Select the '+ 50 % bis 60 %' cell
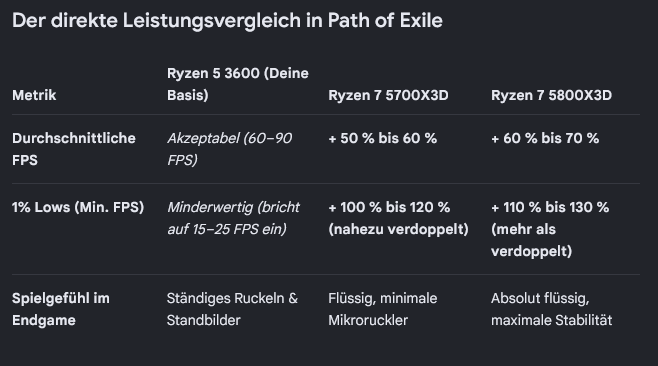The height and width of the screenshot is (366, 658). point(382,139)
